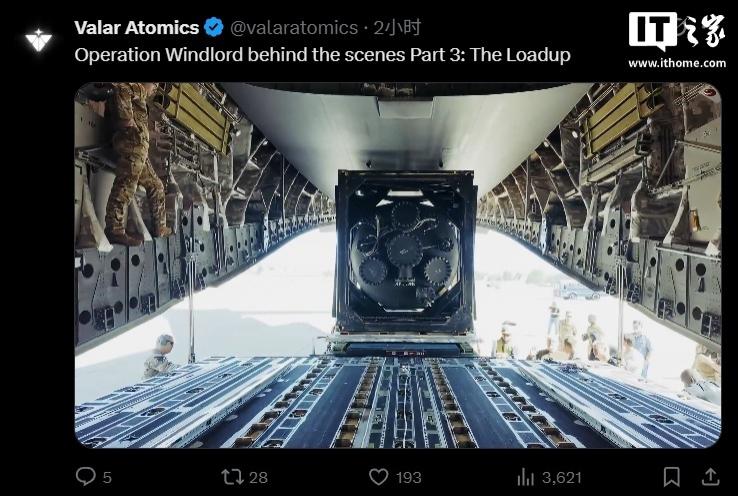
Task: Click the repost count 28
Action: pyautogui.click(x=258, y=477)
